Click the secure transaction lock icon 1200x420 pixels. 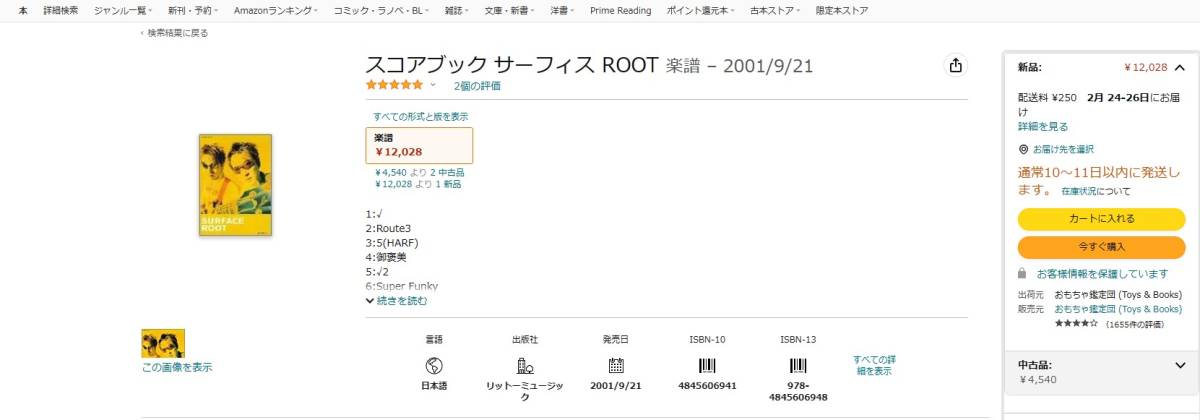coord(1022,273)
